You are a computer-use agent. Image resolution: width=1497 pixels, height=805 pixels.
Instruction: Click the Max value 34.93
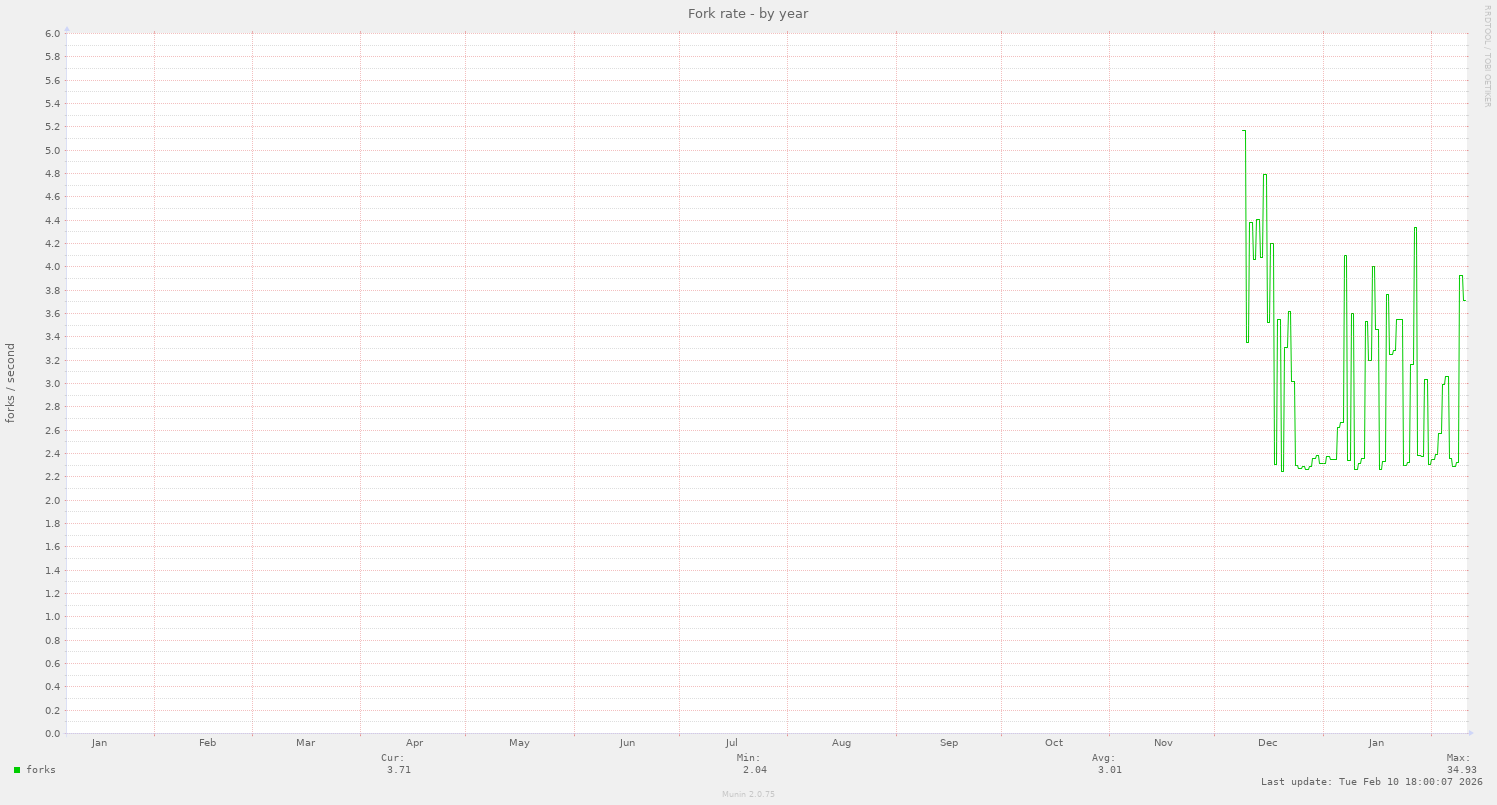point(1461,770)
